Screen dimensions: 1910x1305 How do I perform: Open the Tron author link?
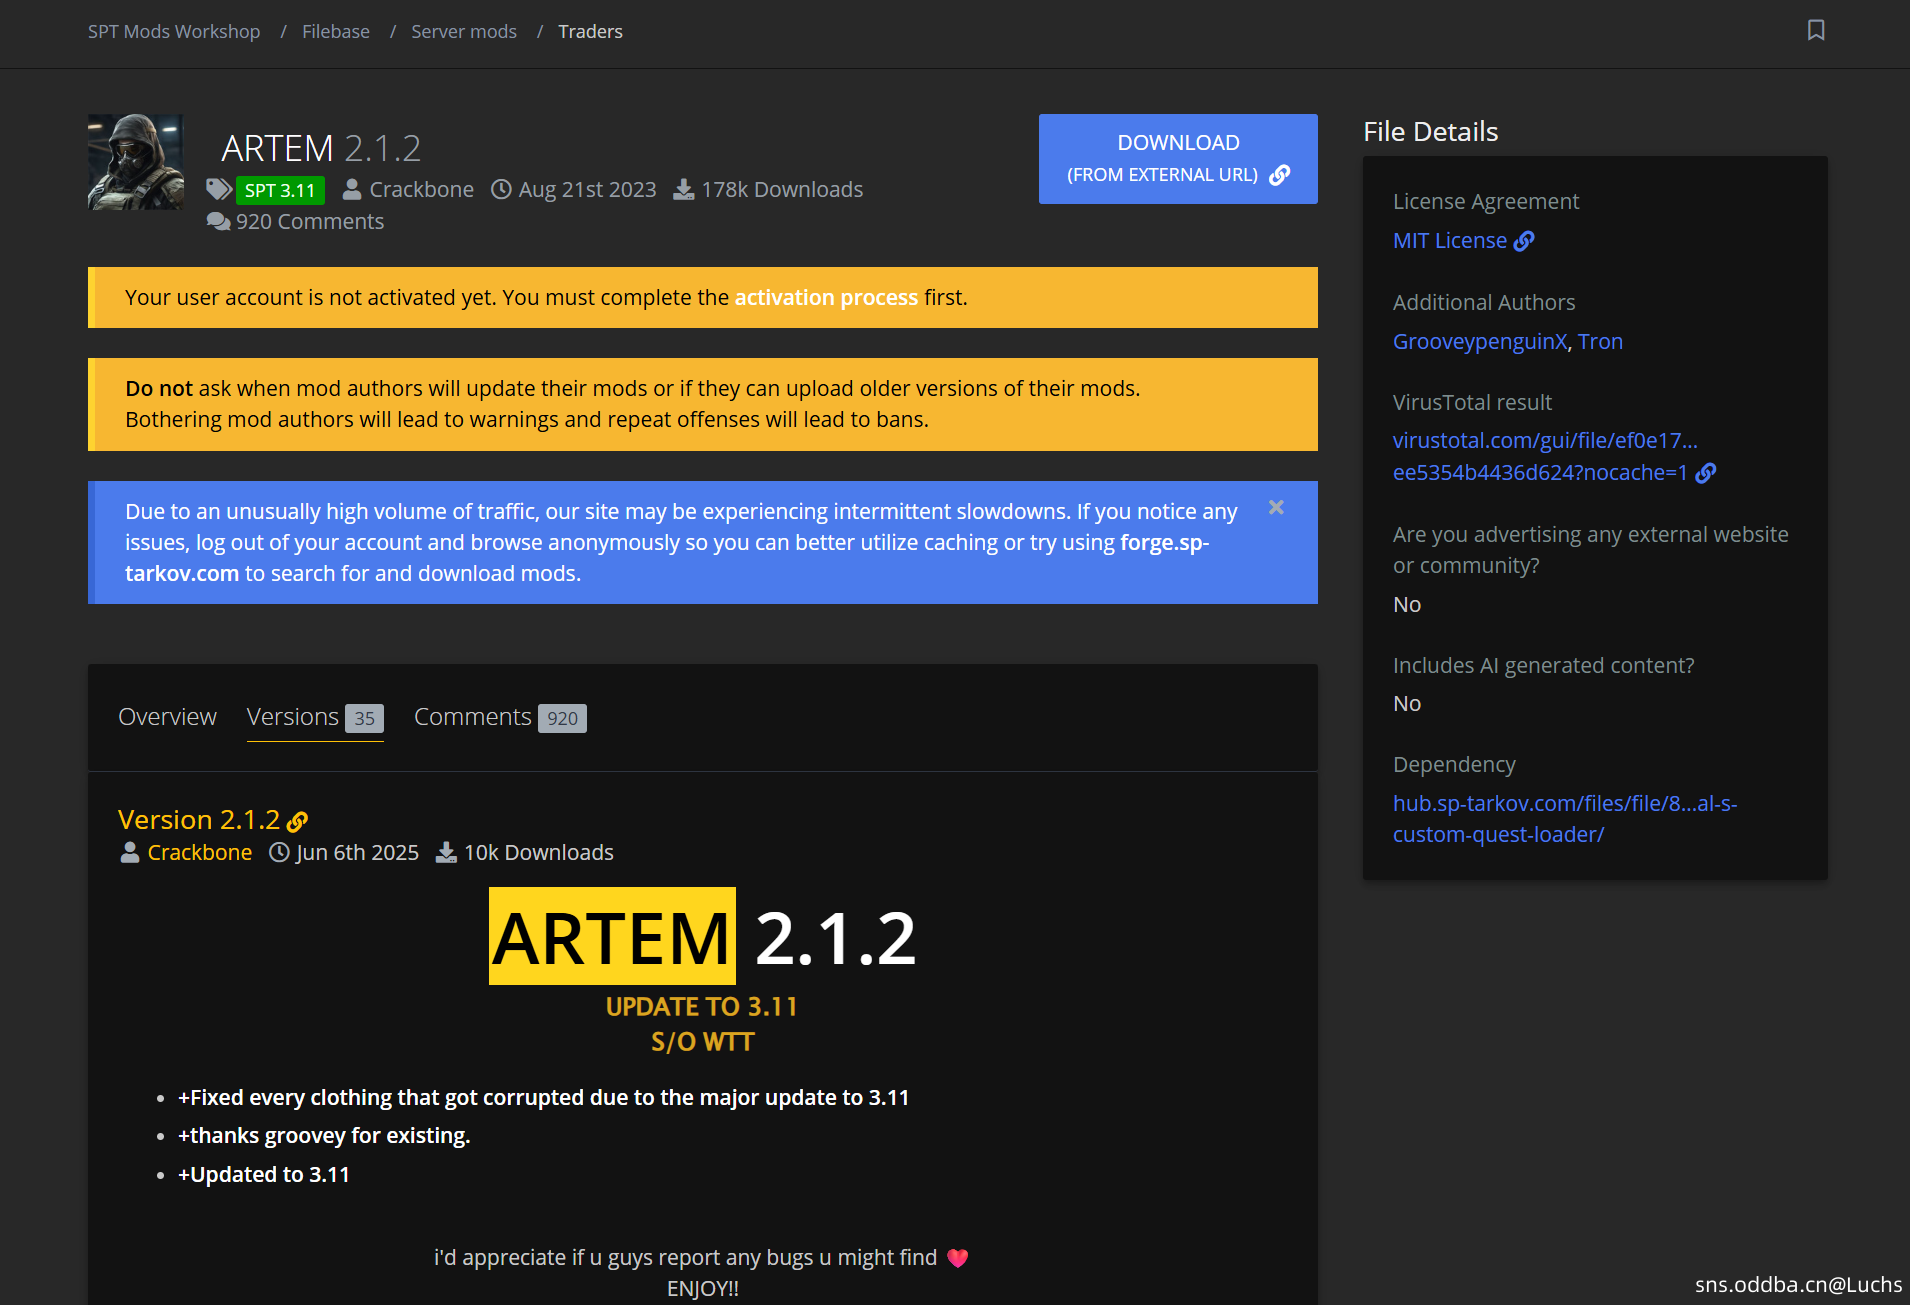tap(1600, 341)
